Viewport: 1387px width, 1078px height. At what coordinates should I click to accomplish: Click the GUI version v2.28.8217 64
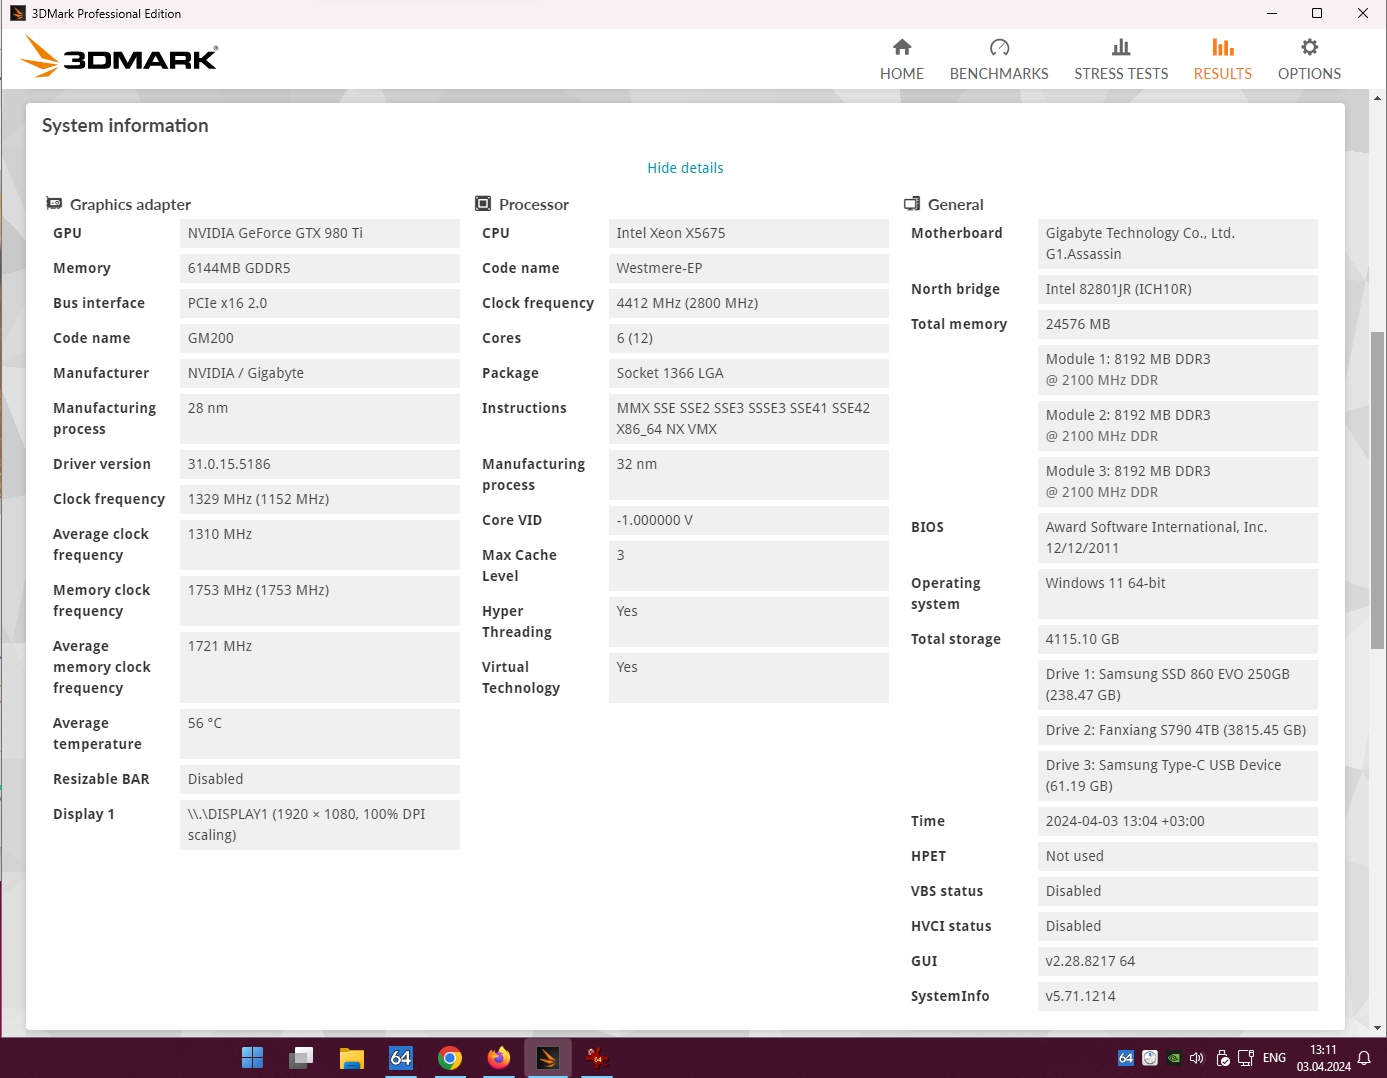1178,961
